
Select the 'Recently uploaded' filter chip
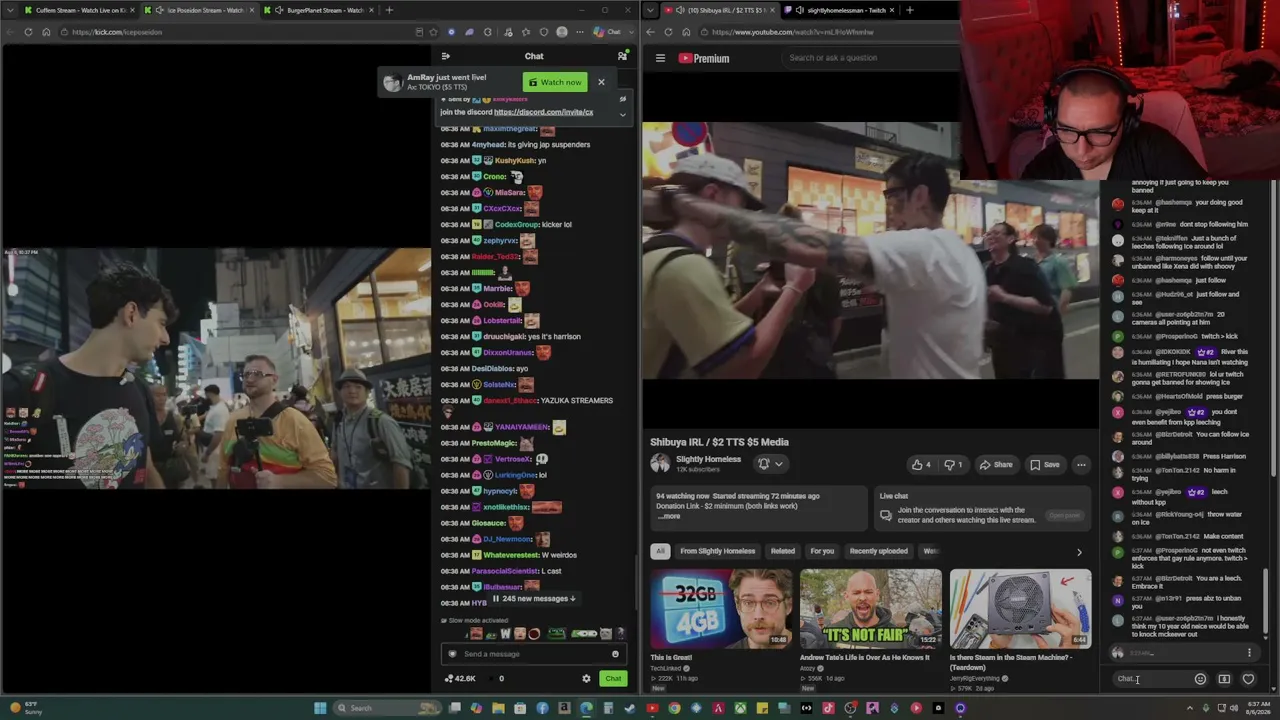point(879,551)
